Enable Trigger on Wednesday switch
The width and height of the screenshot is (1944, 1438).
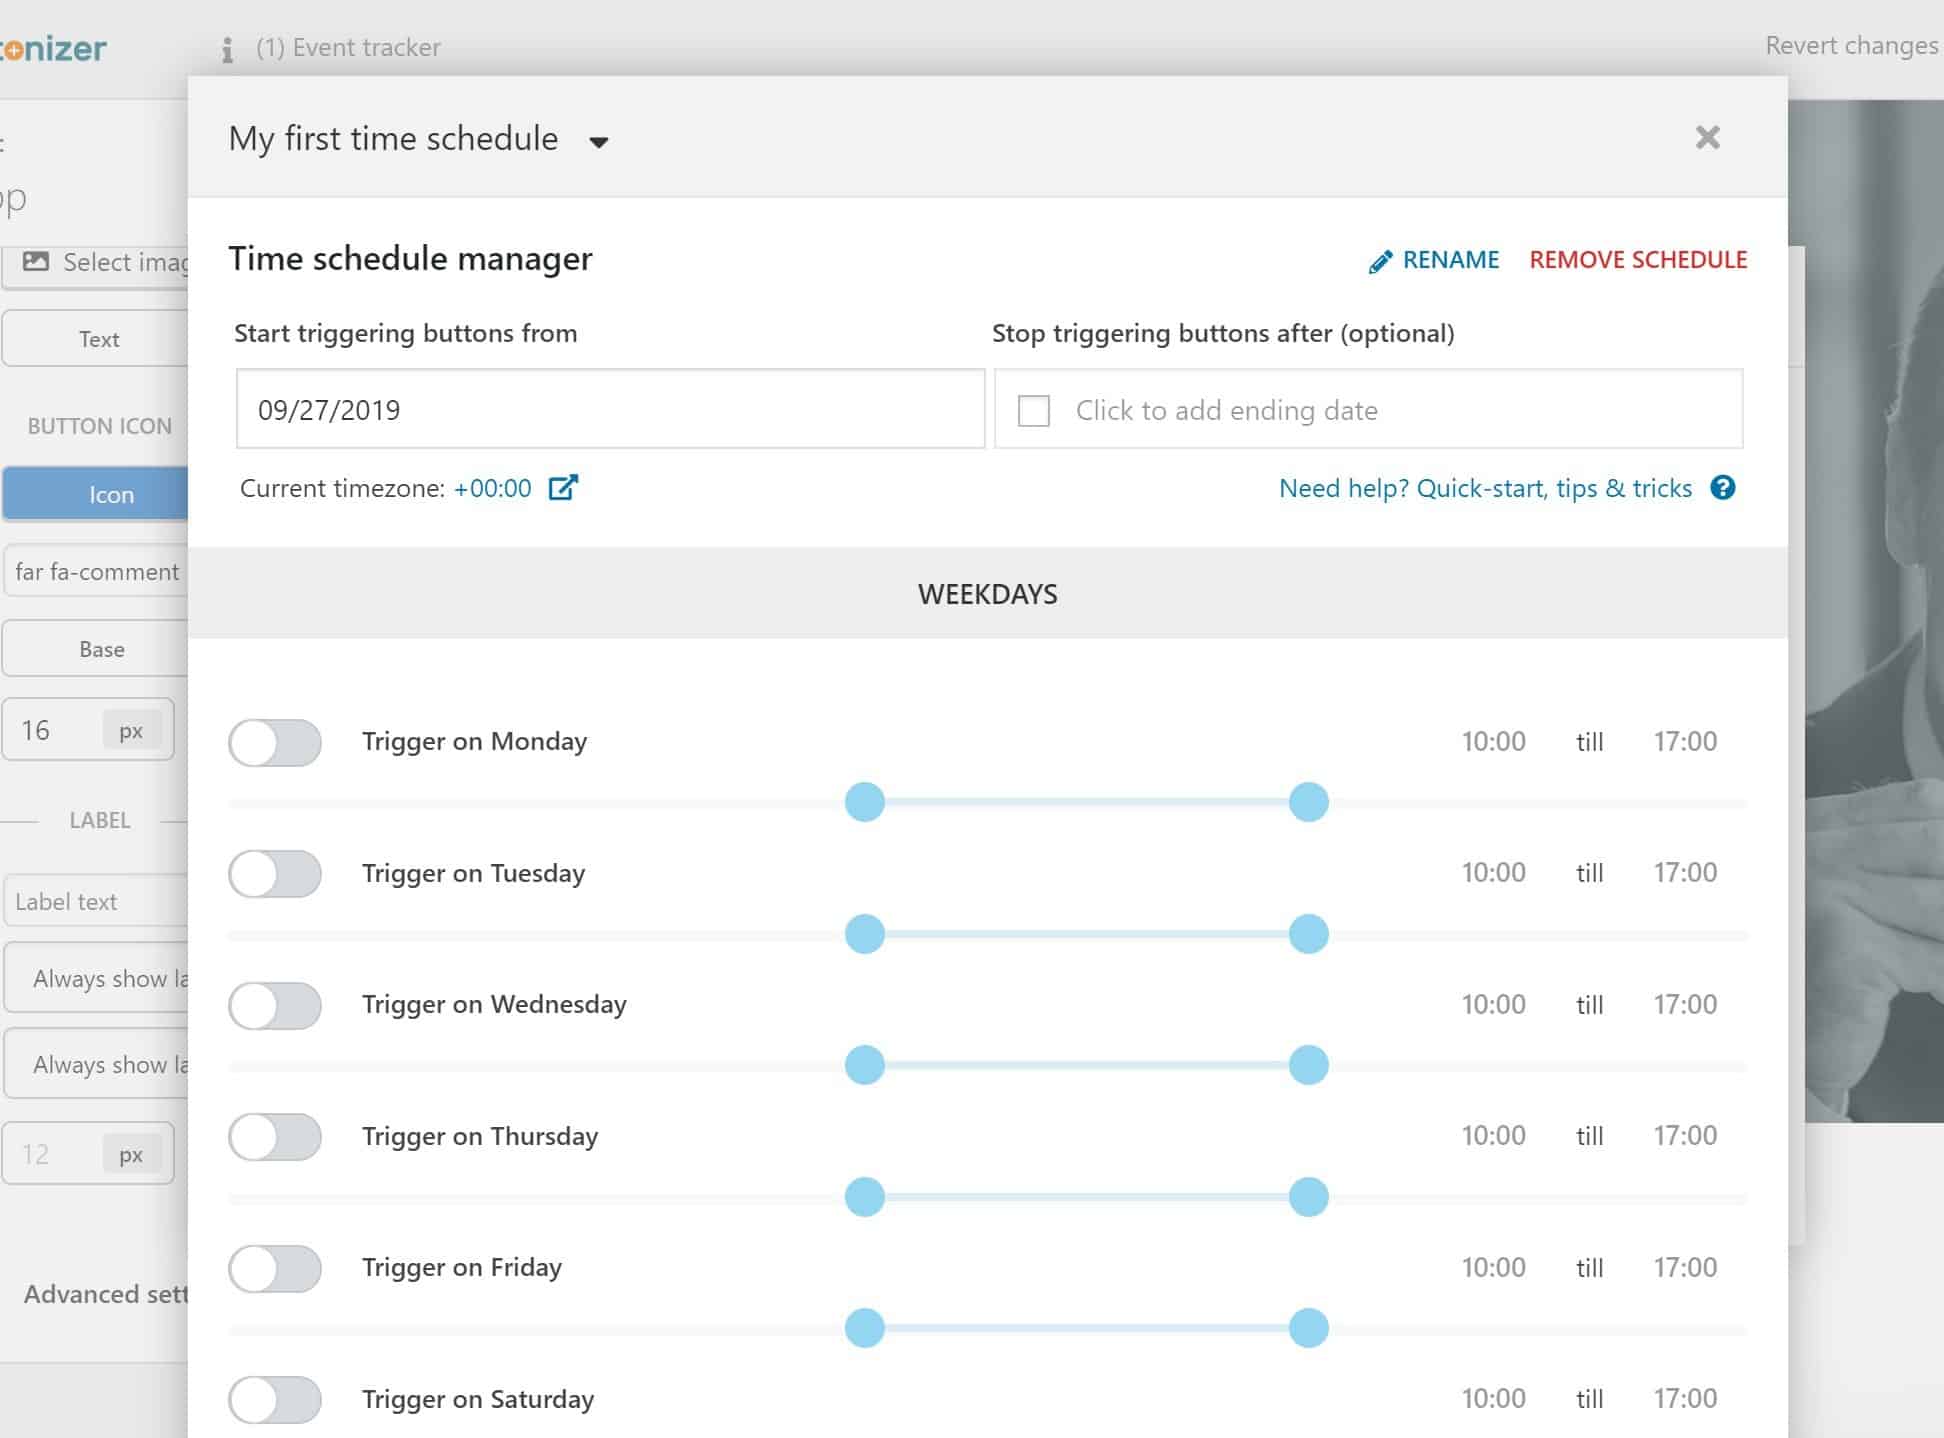click(275, 1006)
